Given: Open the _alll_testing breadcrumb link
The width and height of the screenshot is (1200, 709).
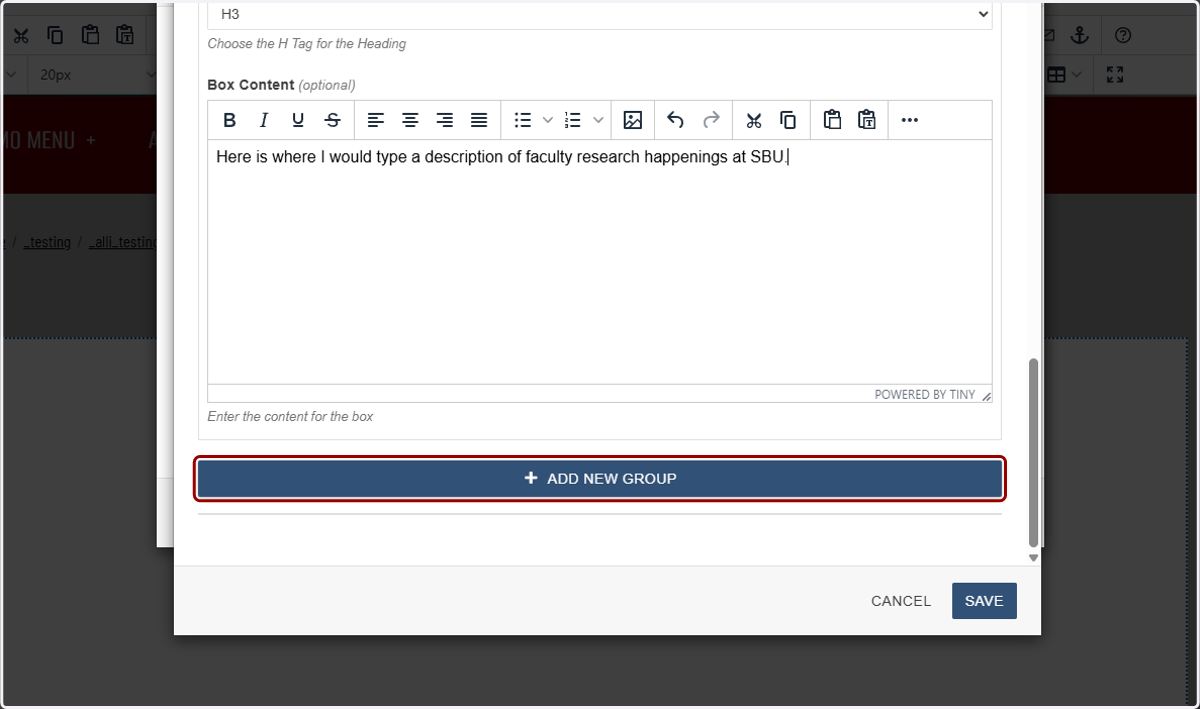Looking at the screenshot, I should point(122,242).
